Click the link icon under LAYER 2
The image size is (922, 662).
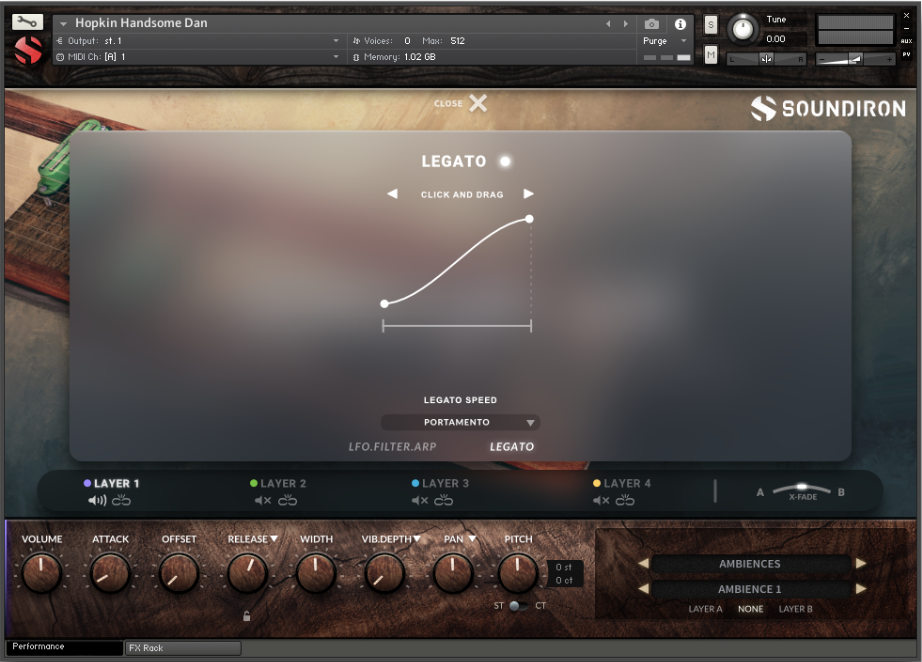tap(288, 500)
